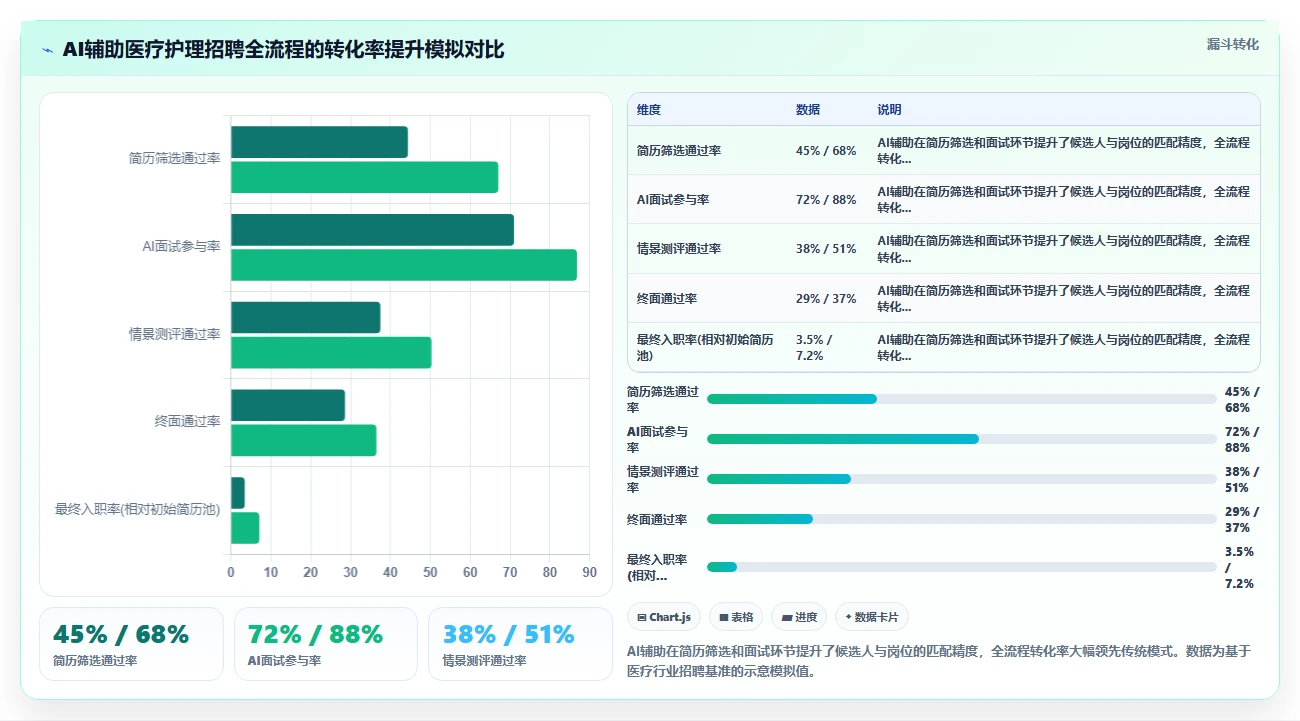
Task: Click the title AI辅助医疗护理招聘全流程的转化率提升模拟对比
Action: click(284, 50)
